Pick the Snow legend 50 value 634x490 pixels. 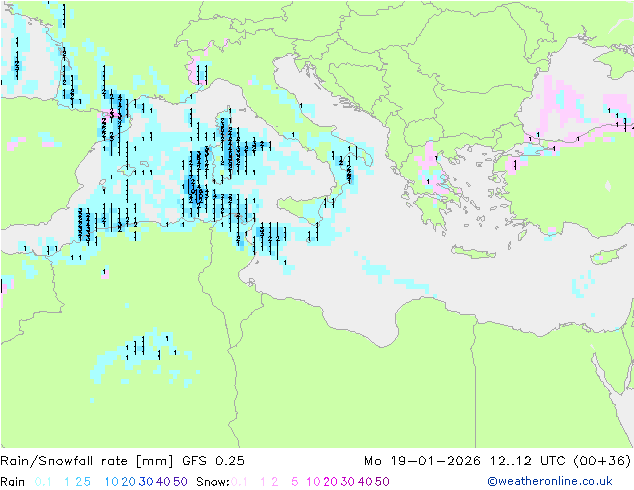[382, 482]
